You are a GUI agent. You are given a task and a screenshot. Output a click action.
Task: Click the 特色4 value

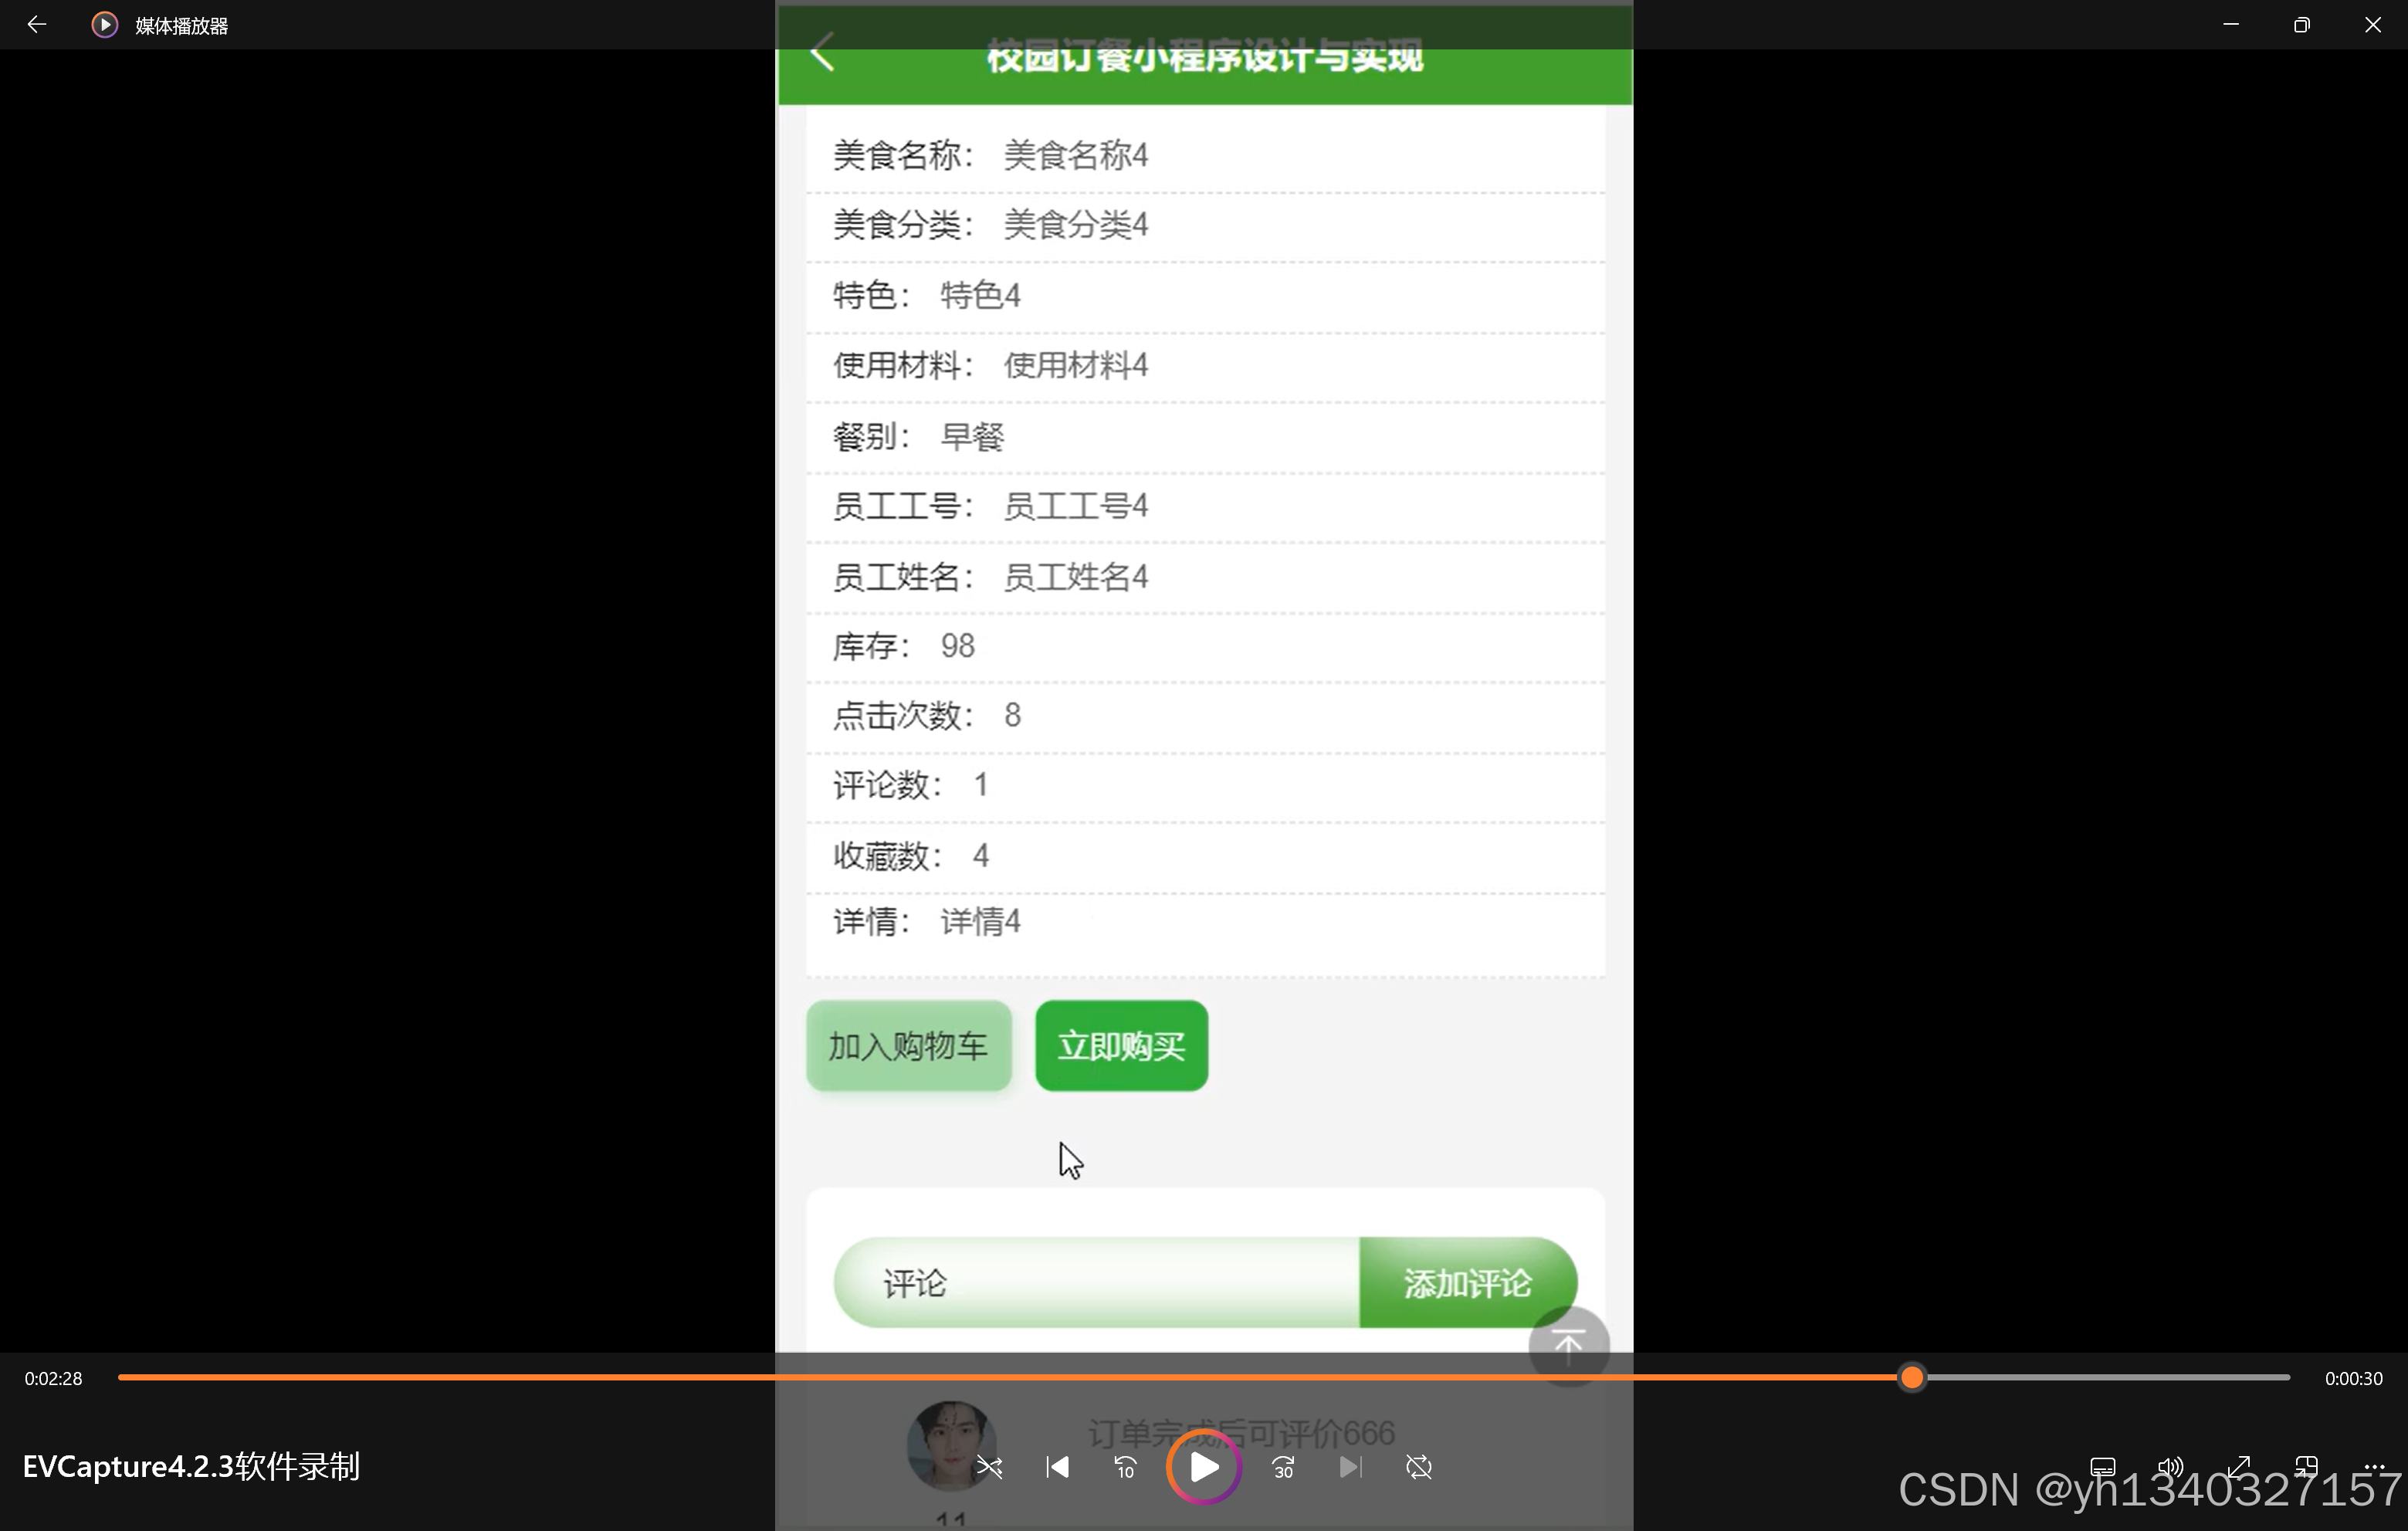(980, 296)
